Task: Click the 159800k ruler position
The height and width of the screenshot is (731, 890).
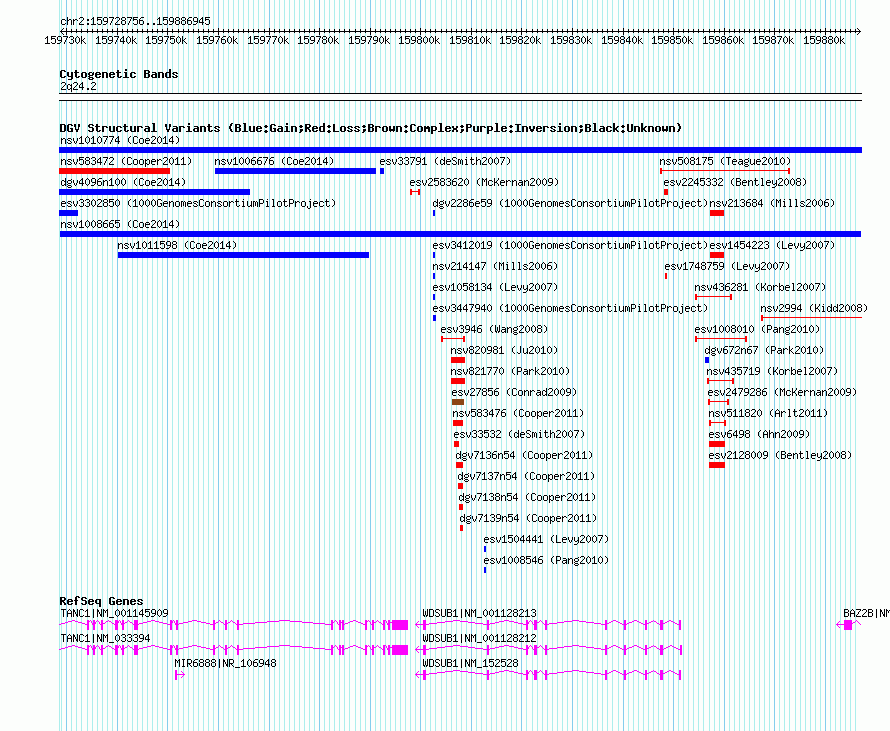Action: click(419, 40)
